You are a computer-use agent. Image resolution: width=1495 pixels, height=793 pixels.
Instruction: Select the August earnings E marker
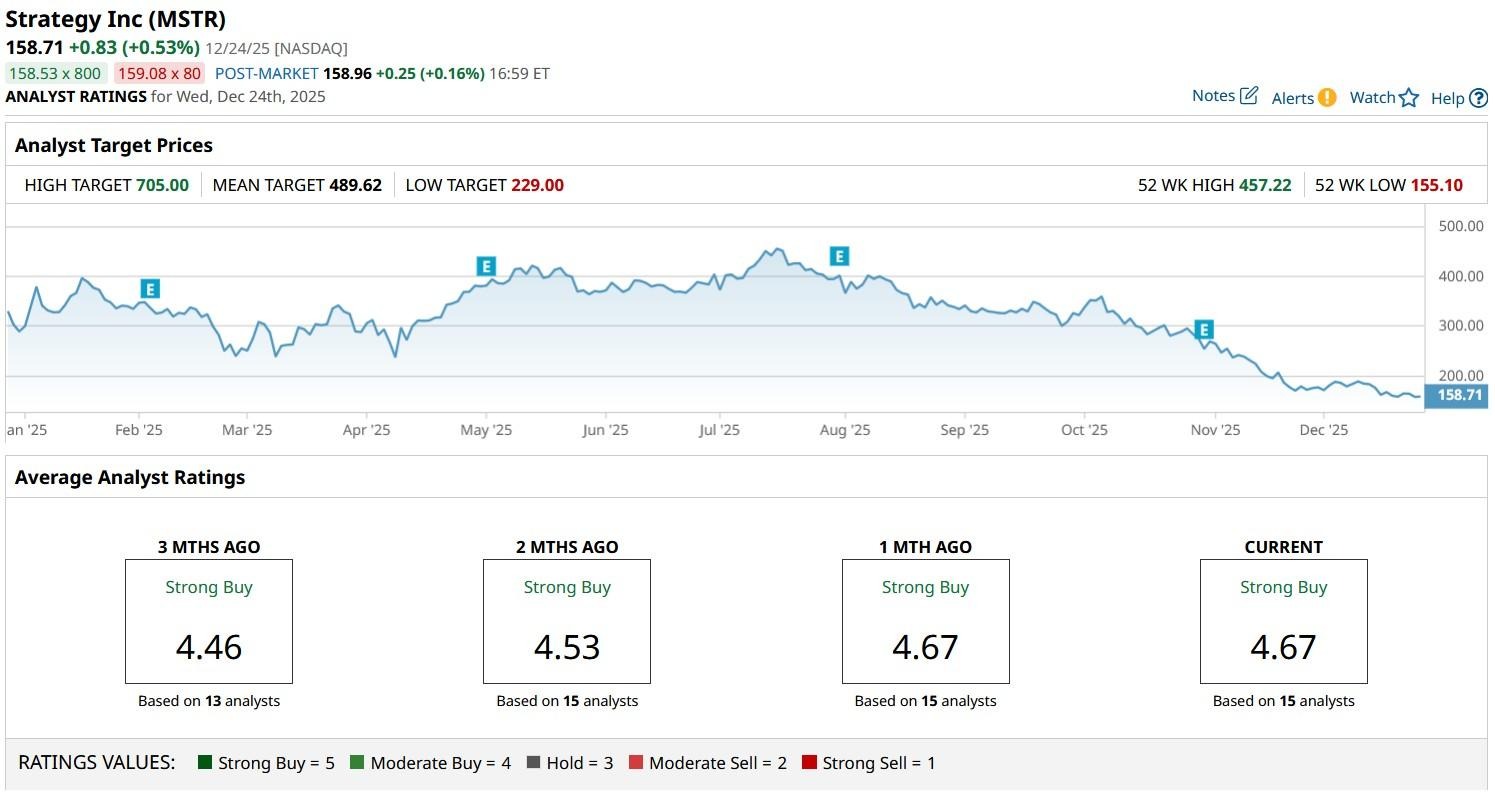(x=839, y=256)
